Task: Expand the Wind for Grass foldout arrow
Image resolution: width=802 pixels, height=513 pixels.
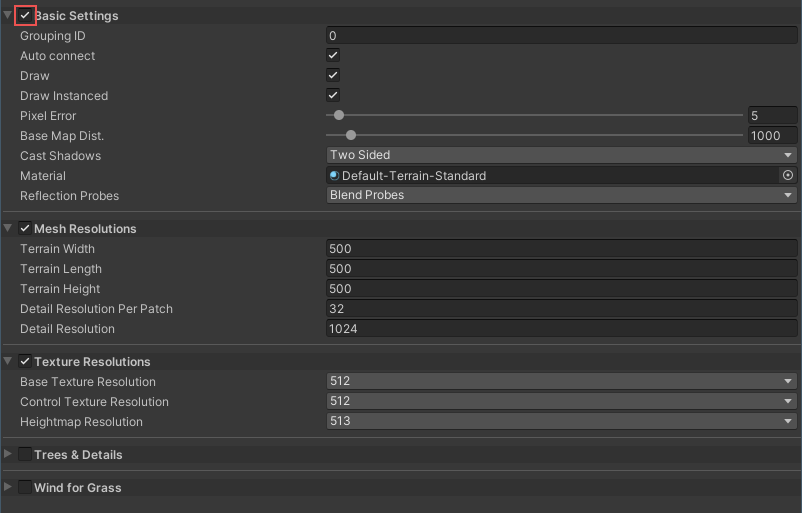Action: pyautogui.click(x=8, y=488)
